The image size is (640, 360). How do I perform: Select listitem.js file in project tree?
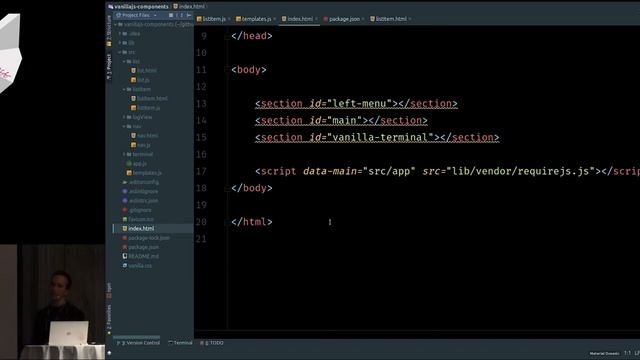[146, 108]
